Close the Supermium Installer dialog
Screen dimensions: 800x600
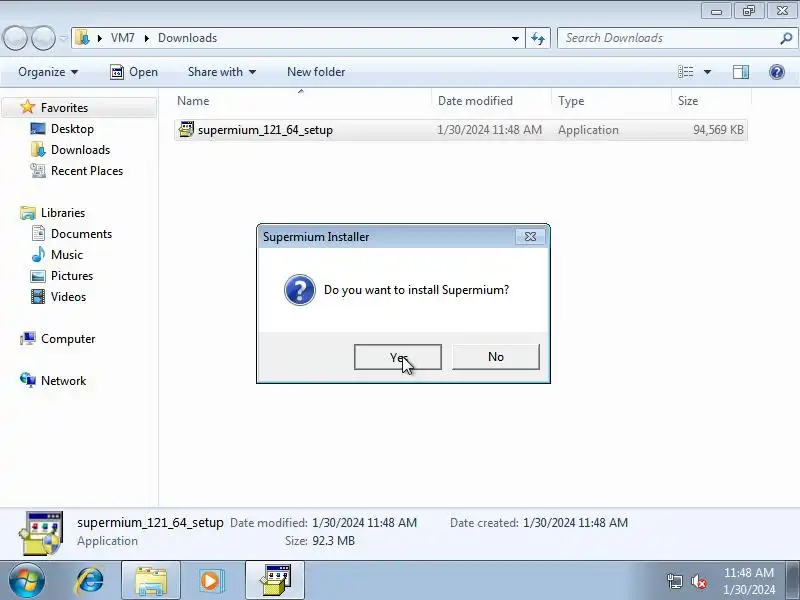530,237
